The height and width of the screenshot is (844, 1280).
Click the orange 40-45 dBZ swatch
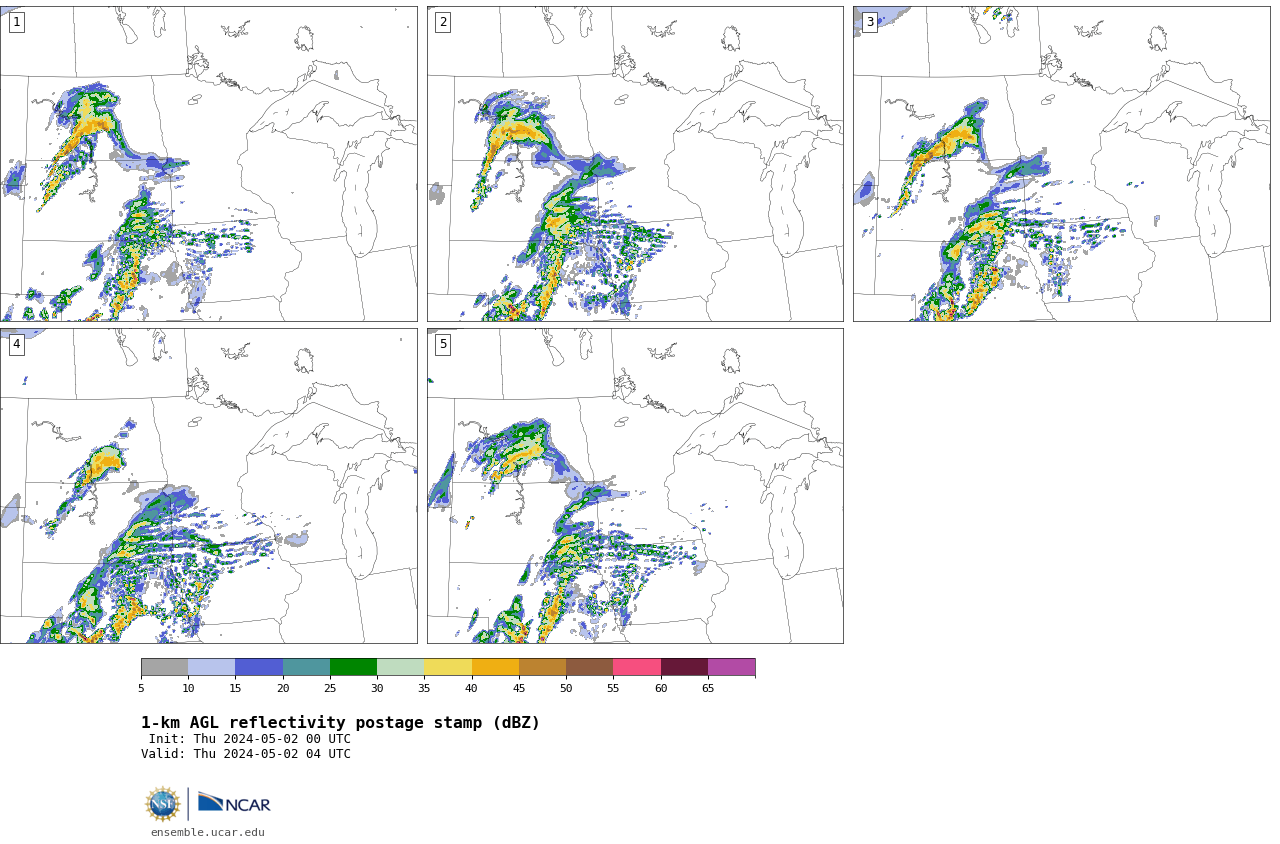[x=495, y=667]
